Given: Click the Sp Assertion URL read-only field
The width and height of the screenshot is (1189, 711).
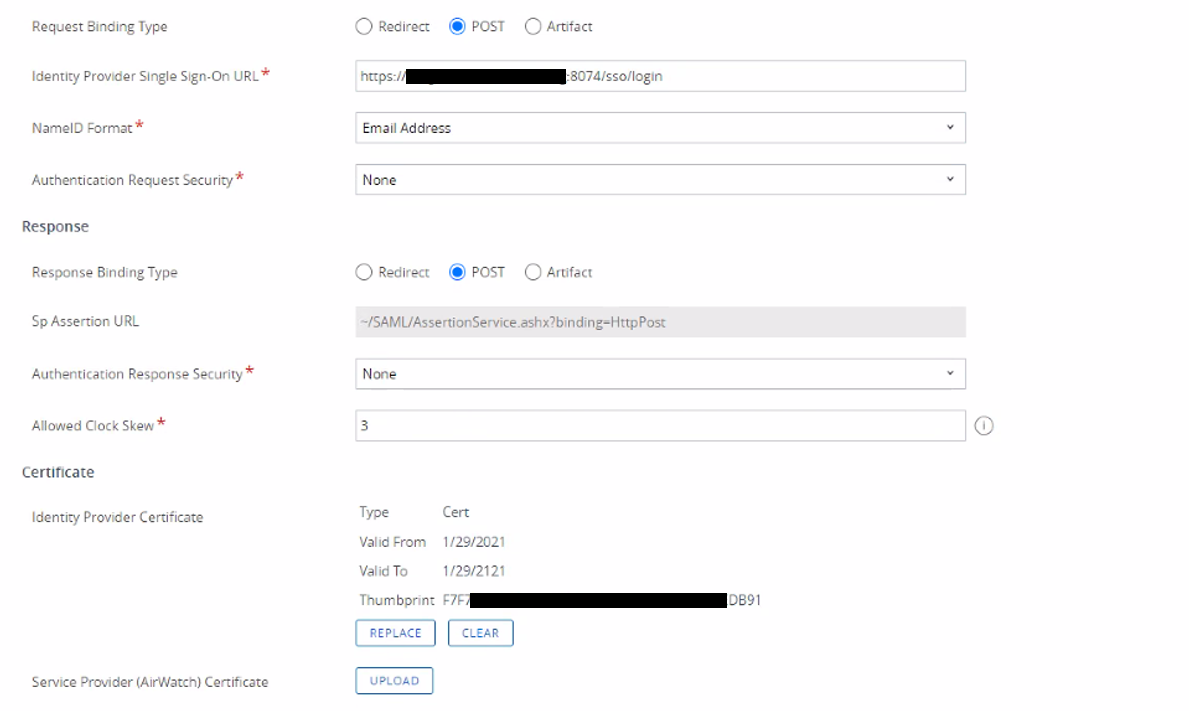Looking at the screenshot, I should 660,322.
